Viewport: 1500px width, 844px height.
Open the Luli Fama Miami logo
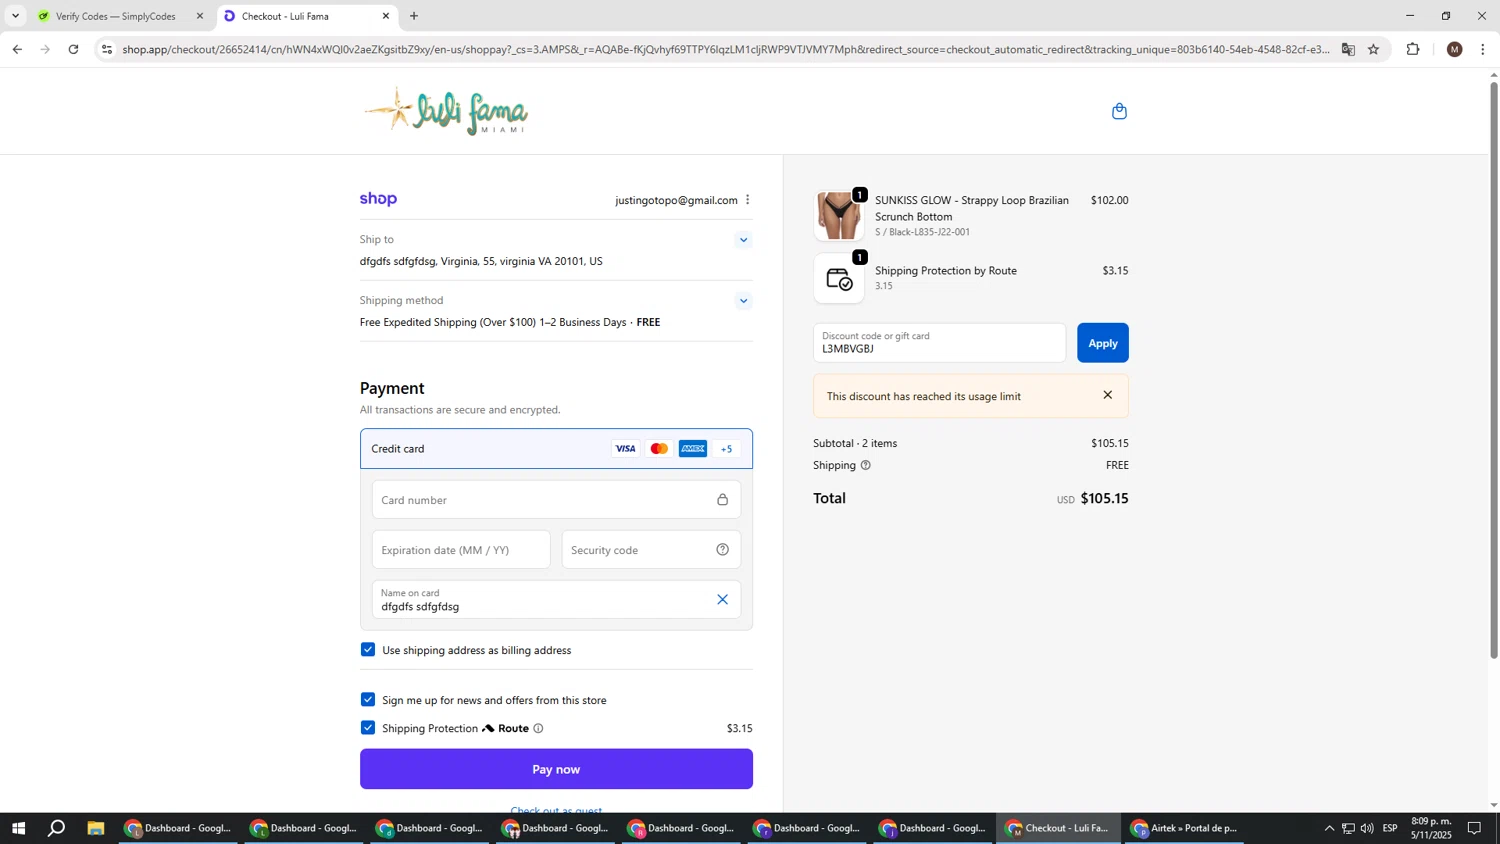pyautogui.click(x=446, y=111)
